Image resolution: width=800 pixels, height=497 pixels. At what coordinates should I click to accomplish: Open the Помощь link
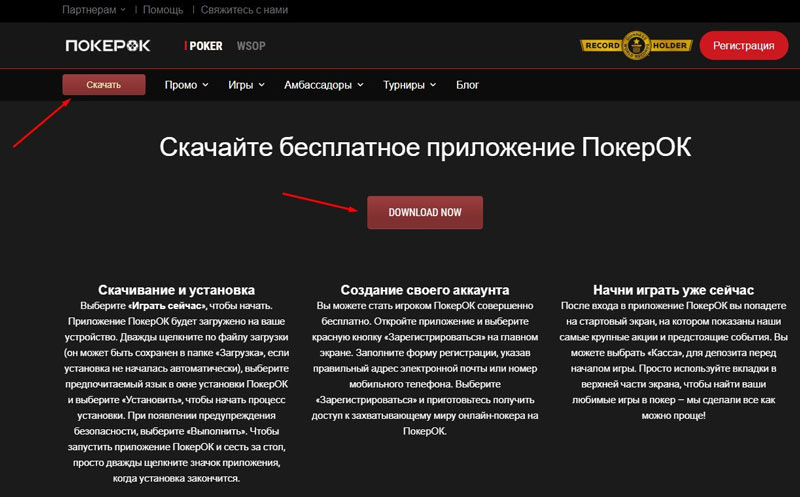pos(163,10)
